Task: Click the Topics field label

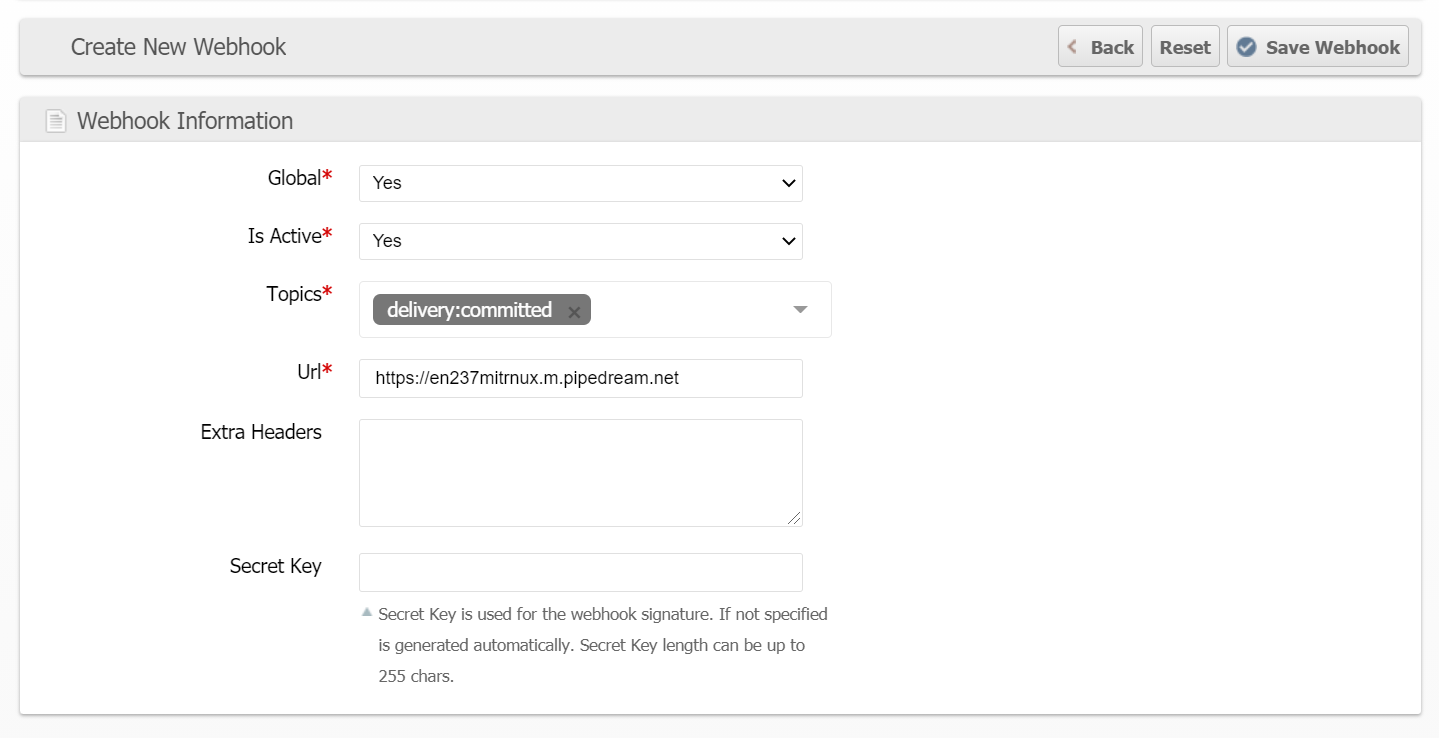Action: click(x=293, y=294)
